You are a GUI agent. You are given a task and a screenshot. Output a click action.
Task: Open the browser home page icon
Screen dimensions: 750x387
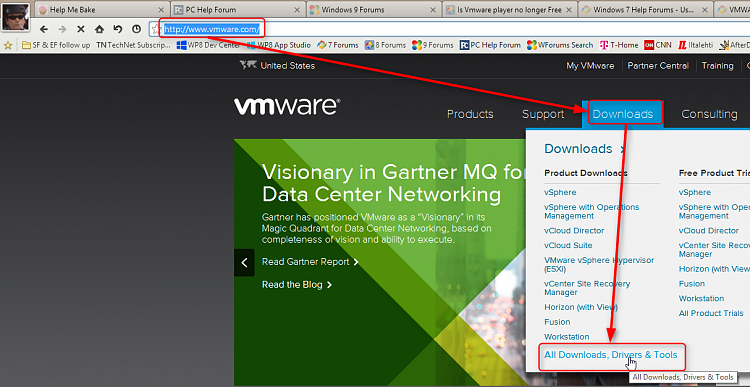[99, 30]
